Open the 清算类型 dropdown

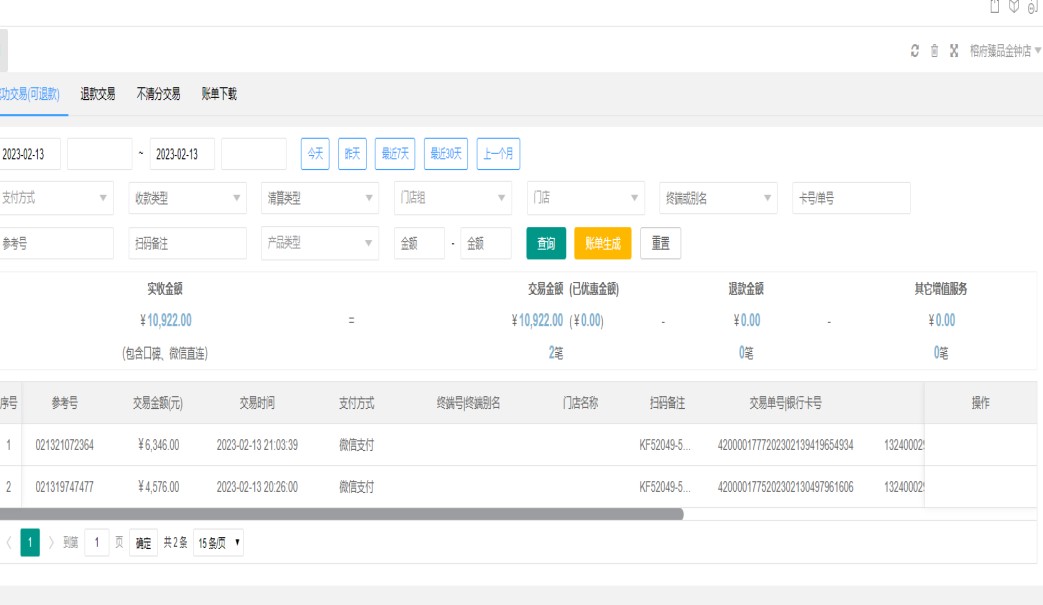pyautogui.click(x=319, y=198)
